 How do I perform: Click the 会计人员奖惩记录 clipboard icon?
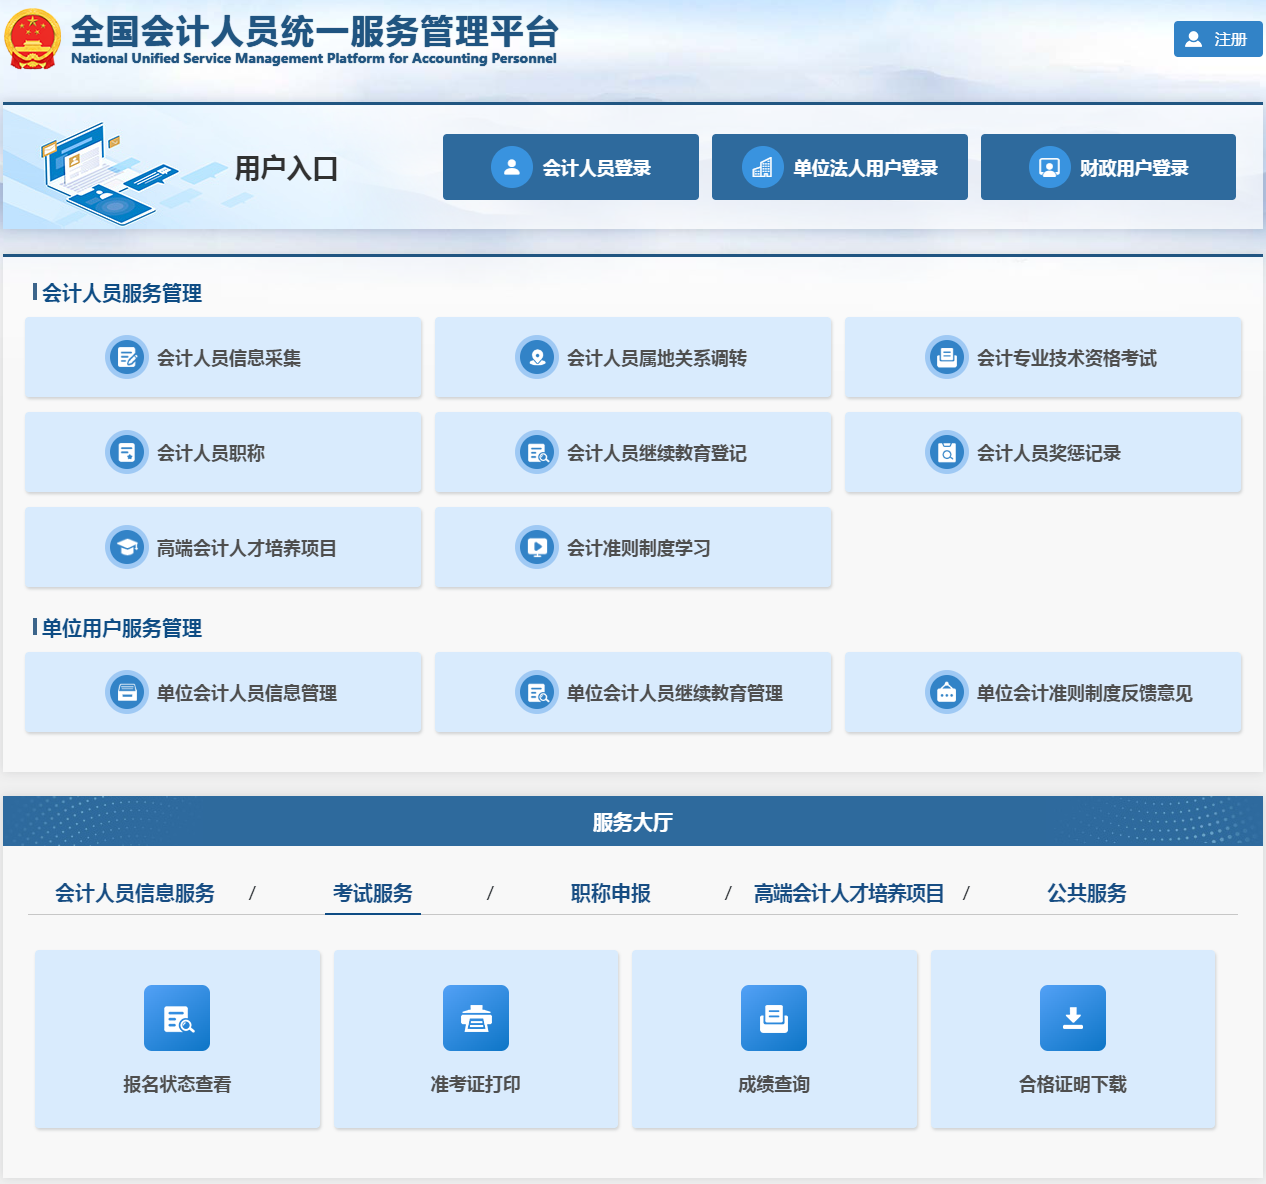(x=947, y=453)
